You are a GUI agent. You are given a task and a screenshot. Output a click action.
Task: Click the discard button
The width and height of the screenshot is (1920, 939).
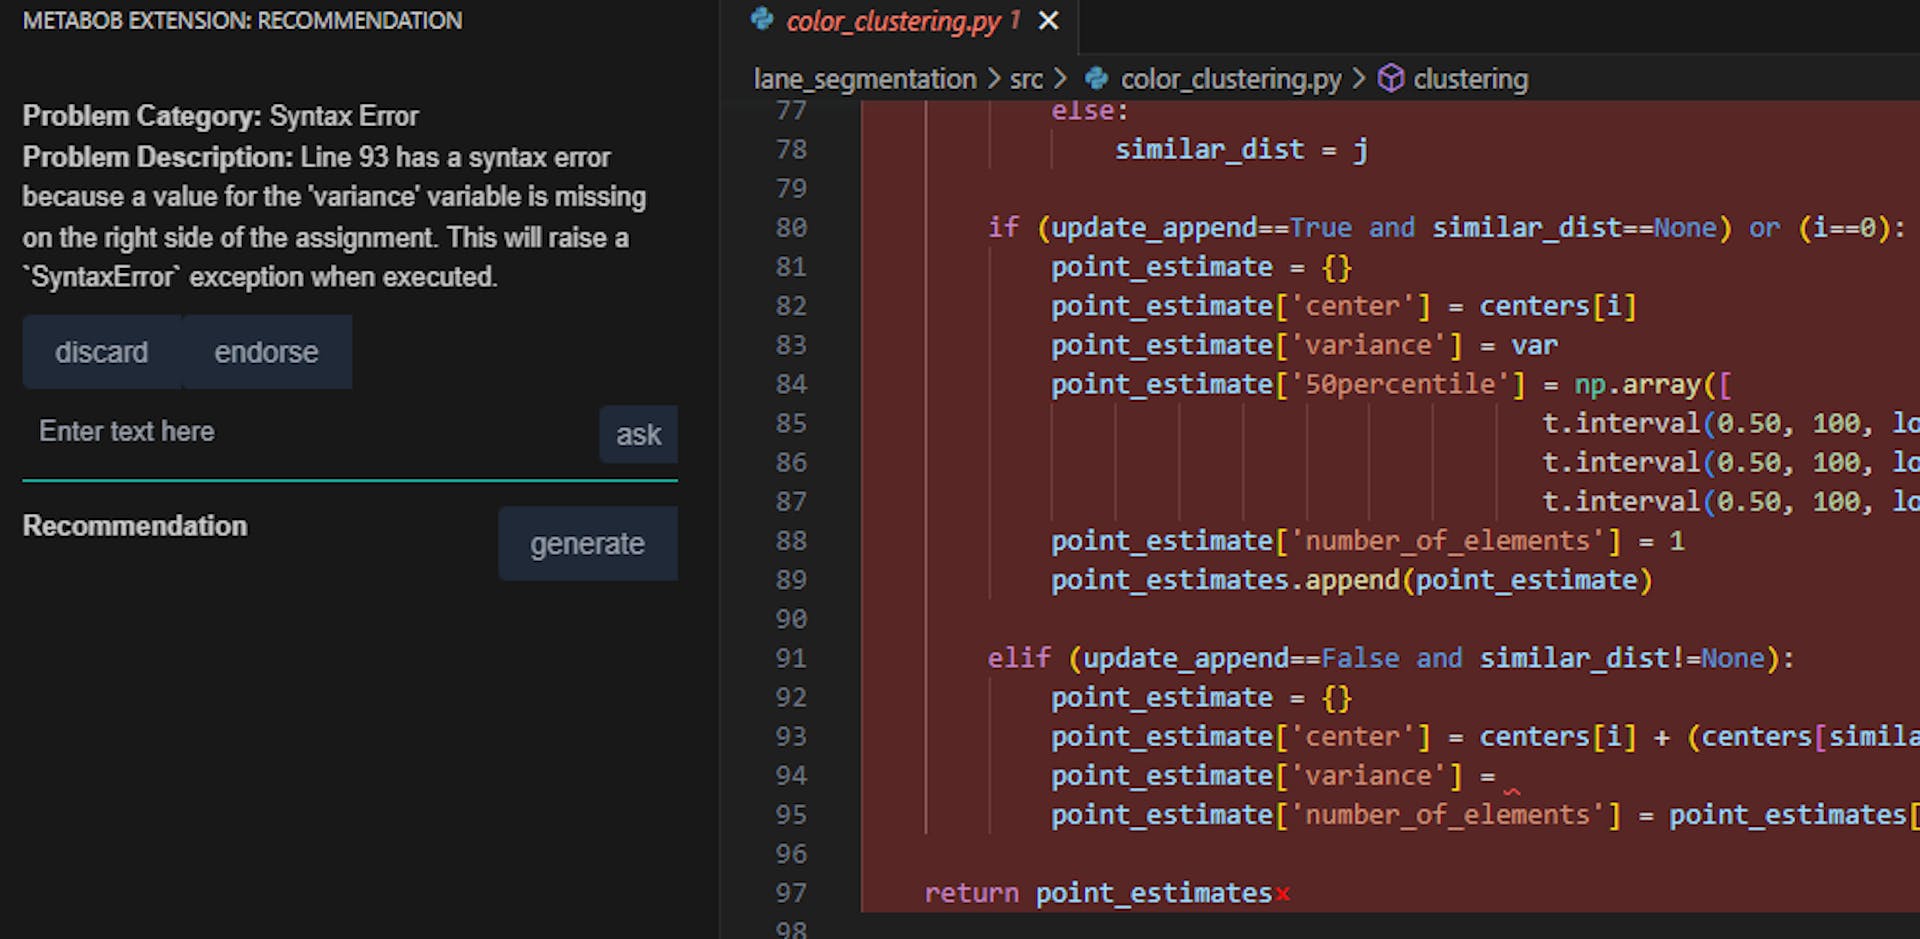pos(102,352)
